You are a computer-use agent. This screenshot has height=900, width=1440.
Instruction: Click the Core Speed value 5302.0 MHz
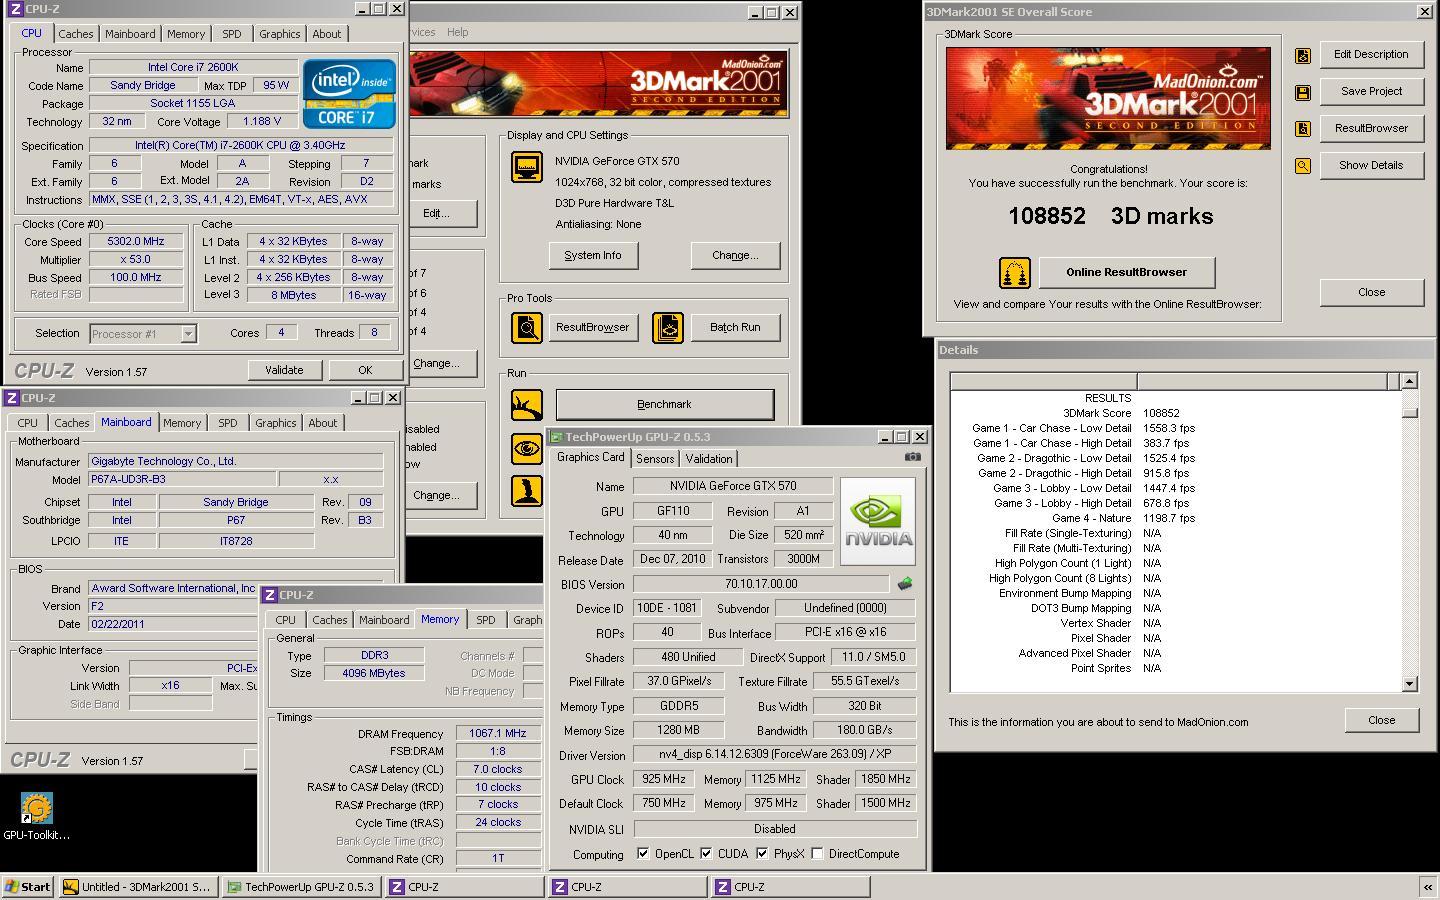(136, 242)
